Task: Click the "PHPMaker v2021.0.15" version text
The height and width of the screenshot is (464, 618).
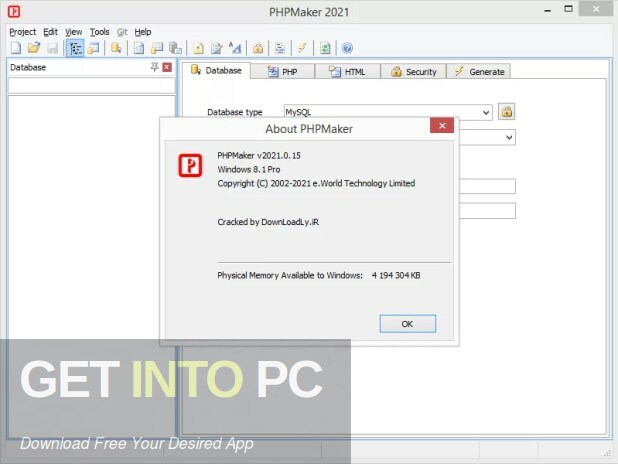Action: click(259, 155)
